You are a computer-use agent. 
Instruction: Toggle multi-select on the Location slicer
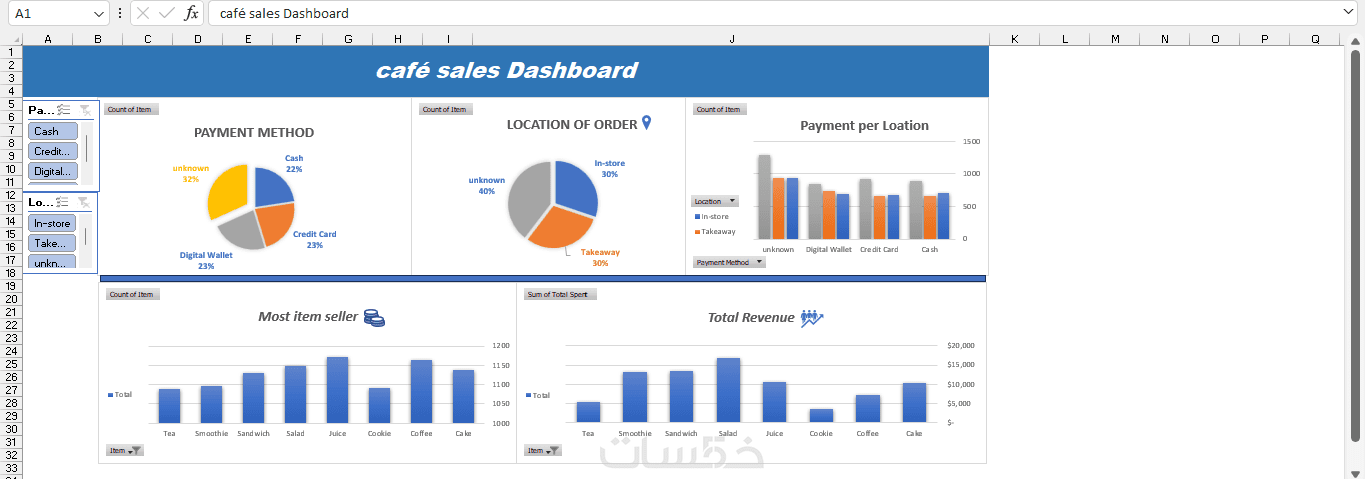coord(64,202)
